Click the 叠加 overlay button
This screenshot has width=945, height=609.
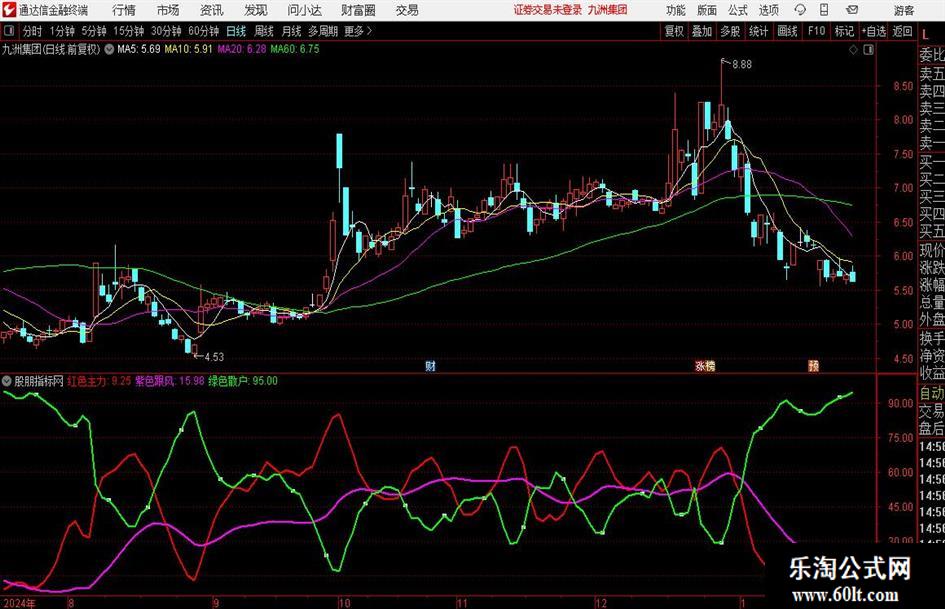(x=702, y=31)
